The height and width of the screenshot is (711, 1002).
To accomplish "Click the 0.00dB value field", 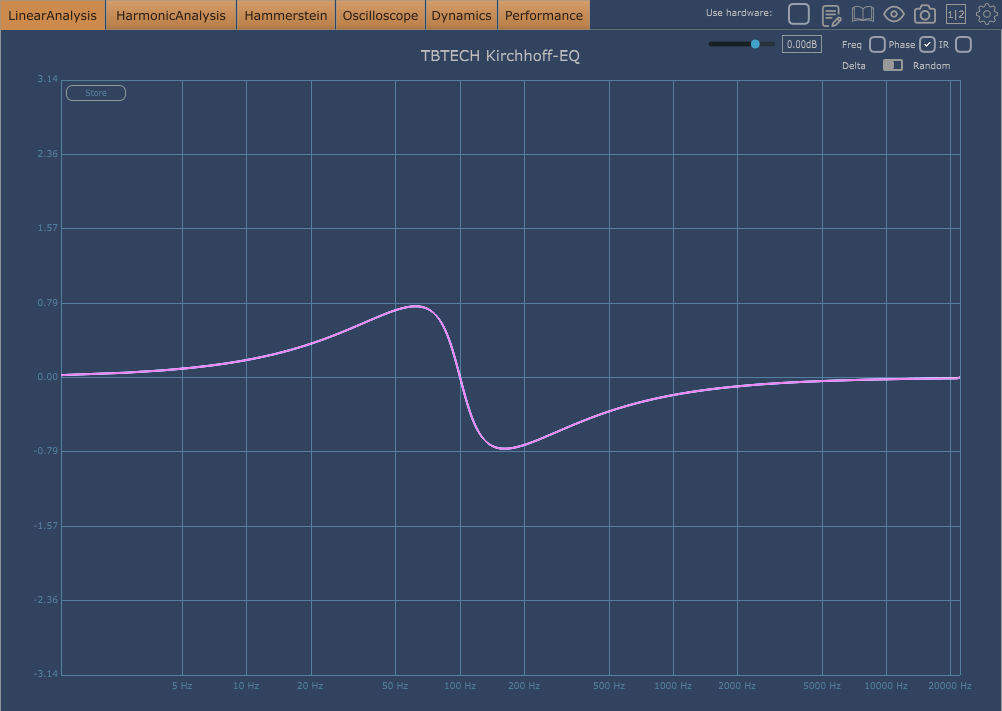I will click(x=801, y=44).
